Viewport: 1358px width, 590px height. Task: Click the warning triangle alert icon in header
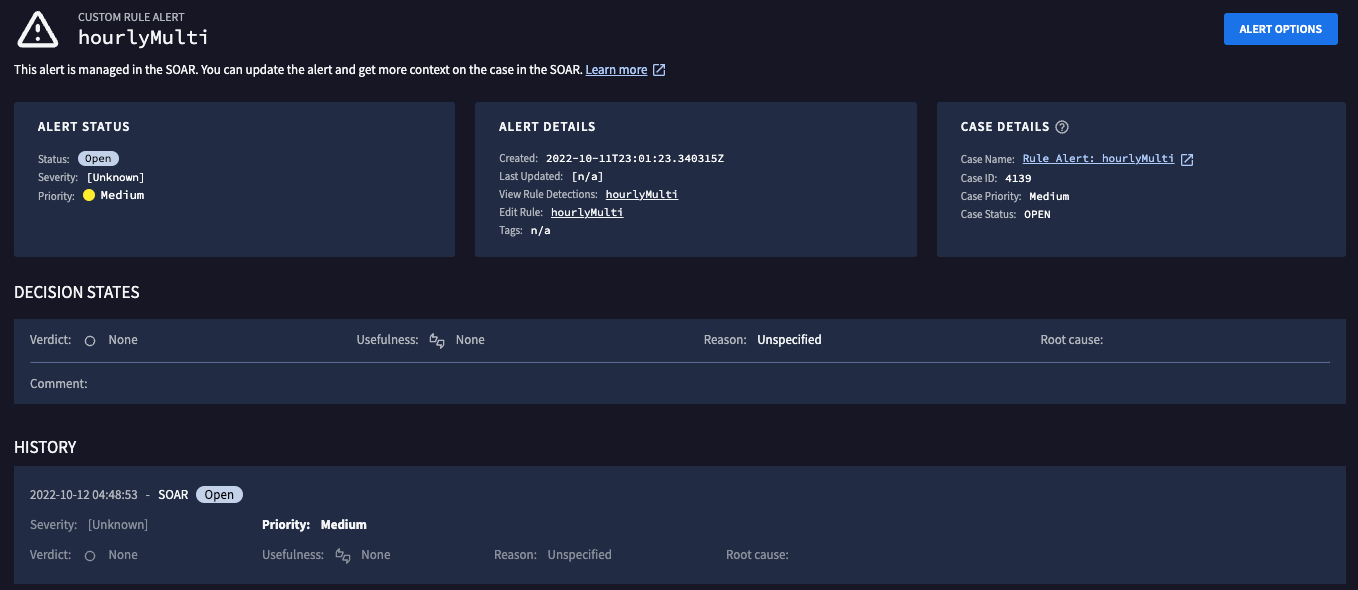coord(37,29)
